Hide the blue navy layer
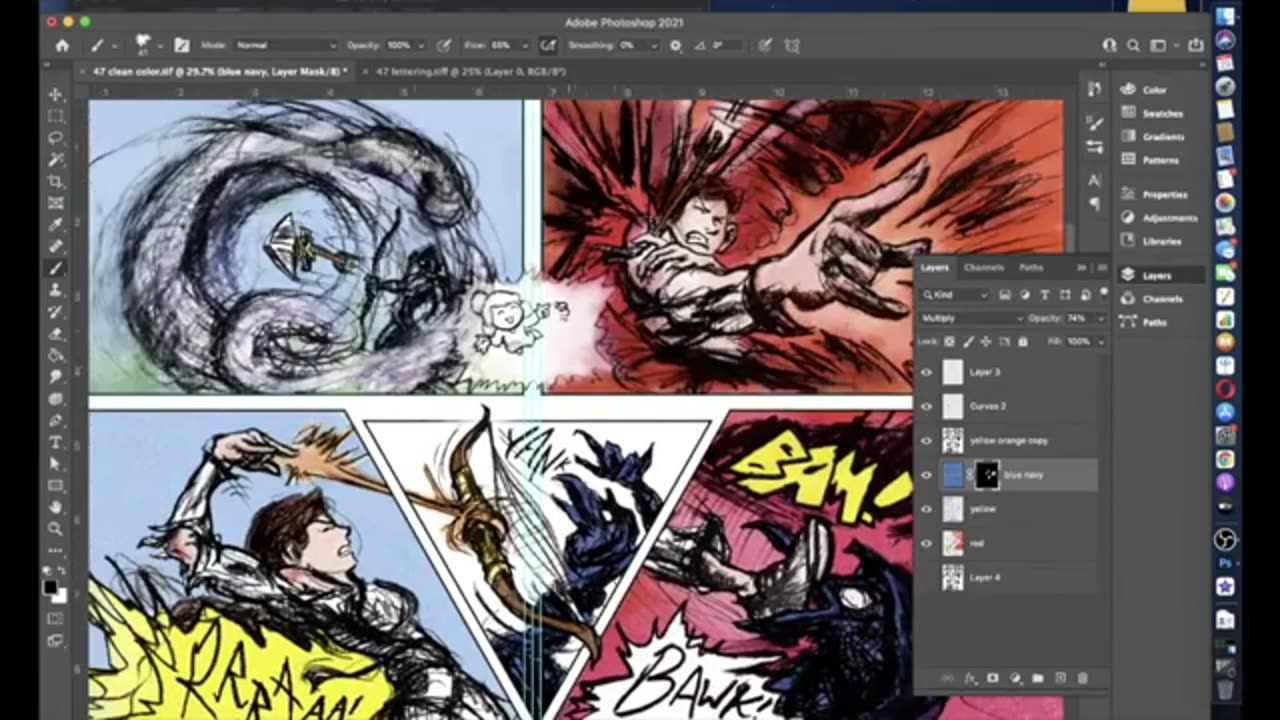The width and height of the screenshot is (1280, 720). (x=926, y=475)
